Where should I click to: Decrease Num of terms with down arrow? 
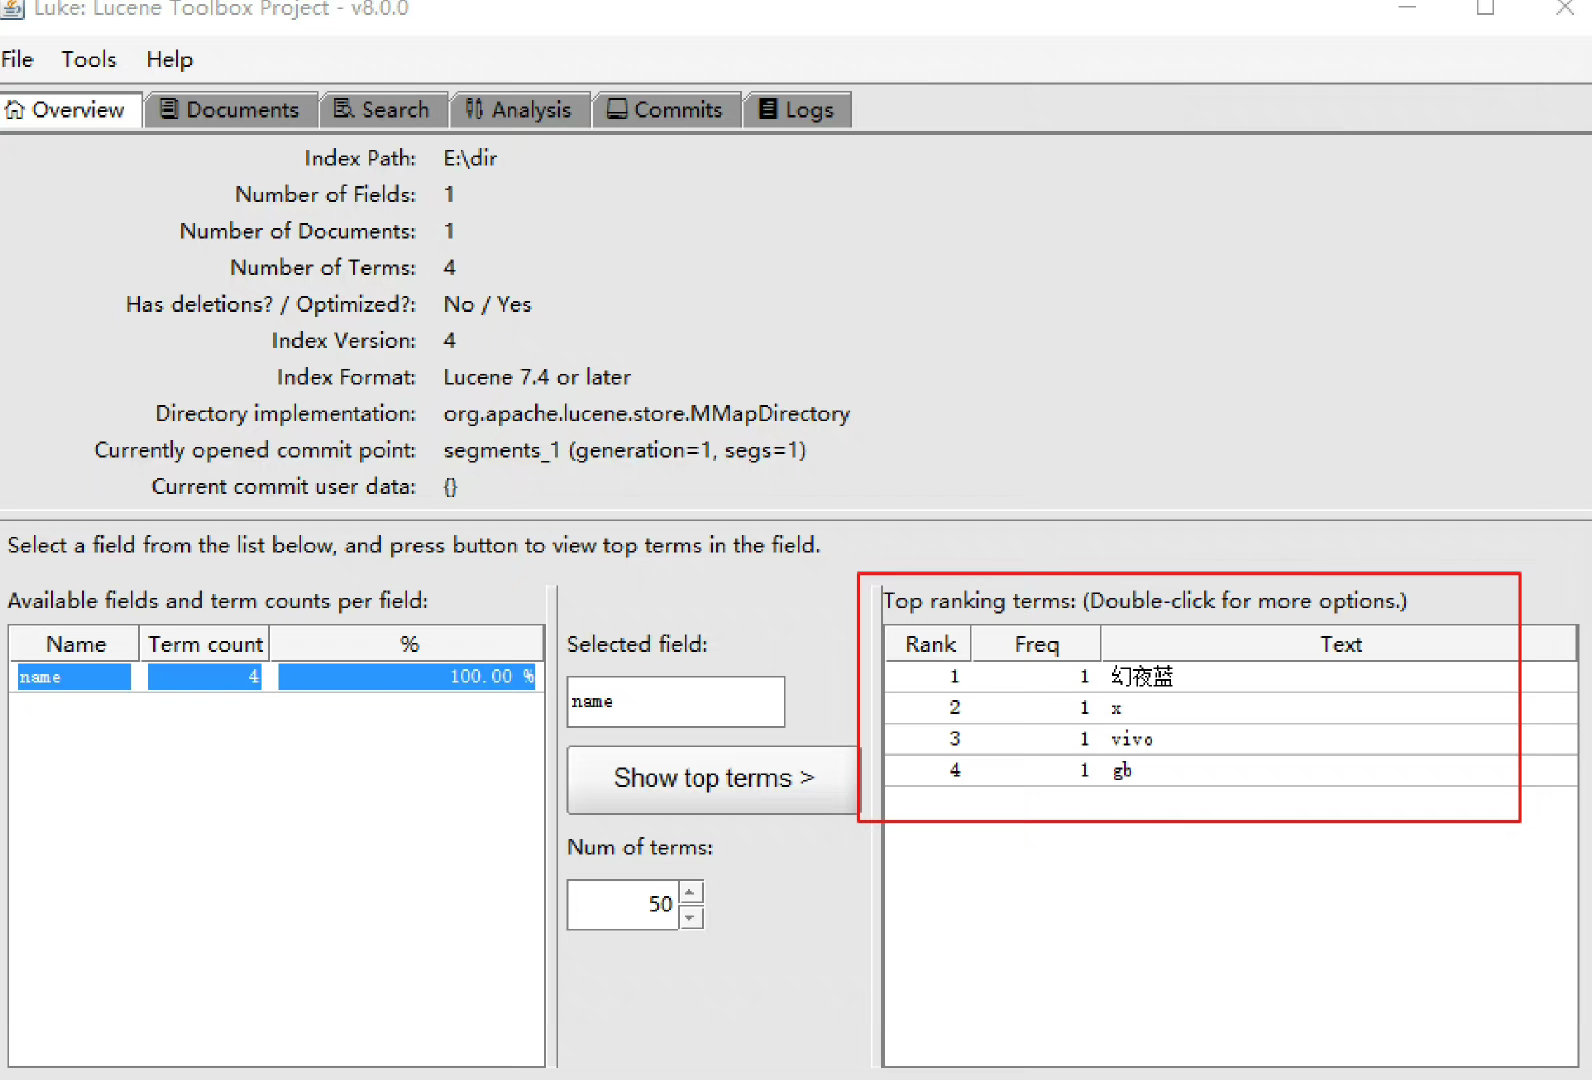point(691,917)
